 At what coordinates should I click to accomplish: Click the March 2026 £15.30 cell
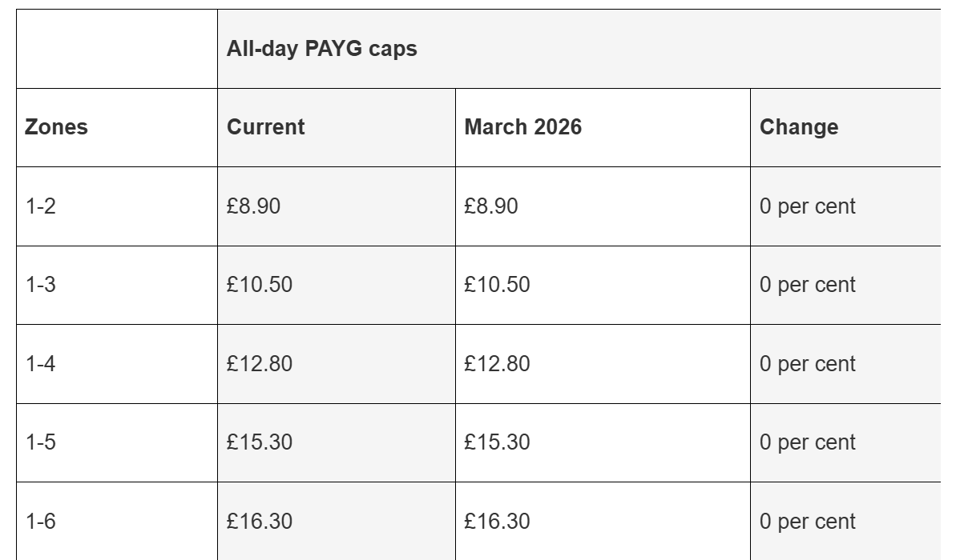coord(602,442)
